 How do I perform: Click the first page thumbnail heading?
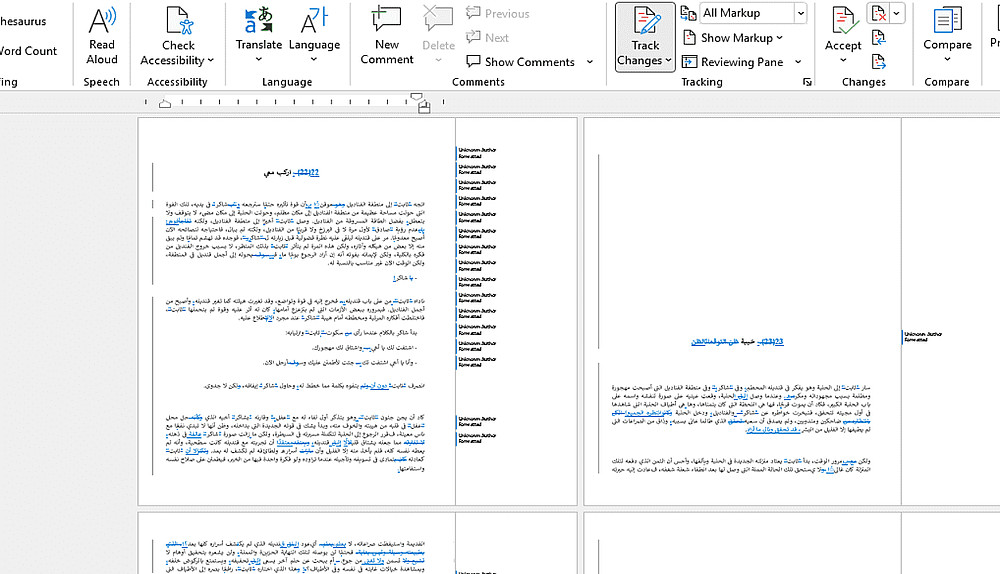[291, 172]
